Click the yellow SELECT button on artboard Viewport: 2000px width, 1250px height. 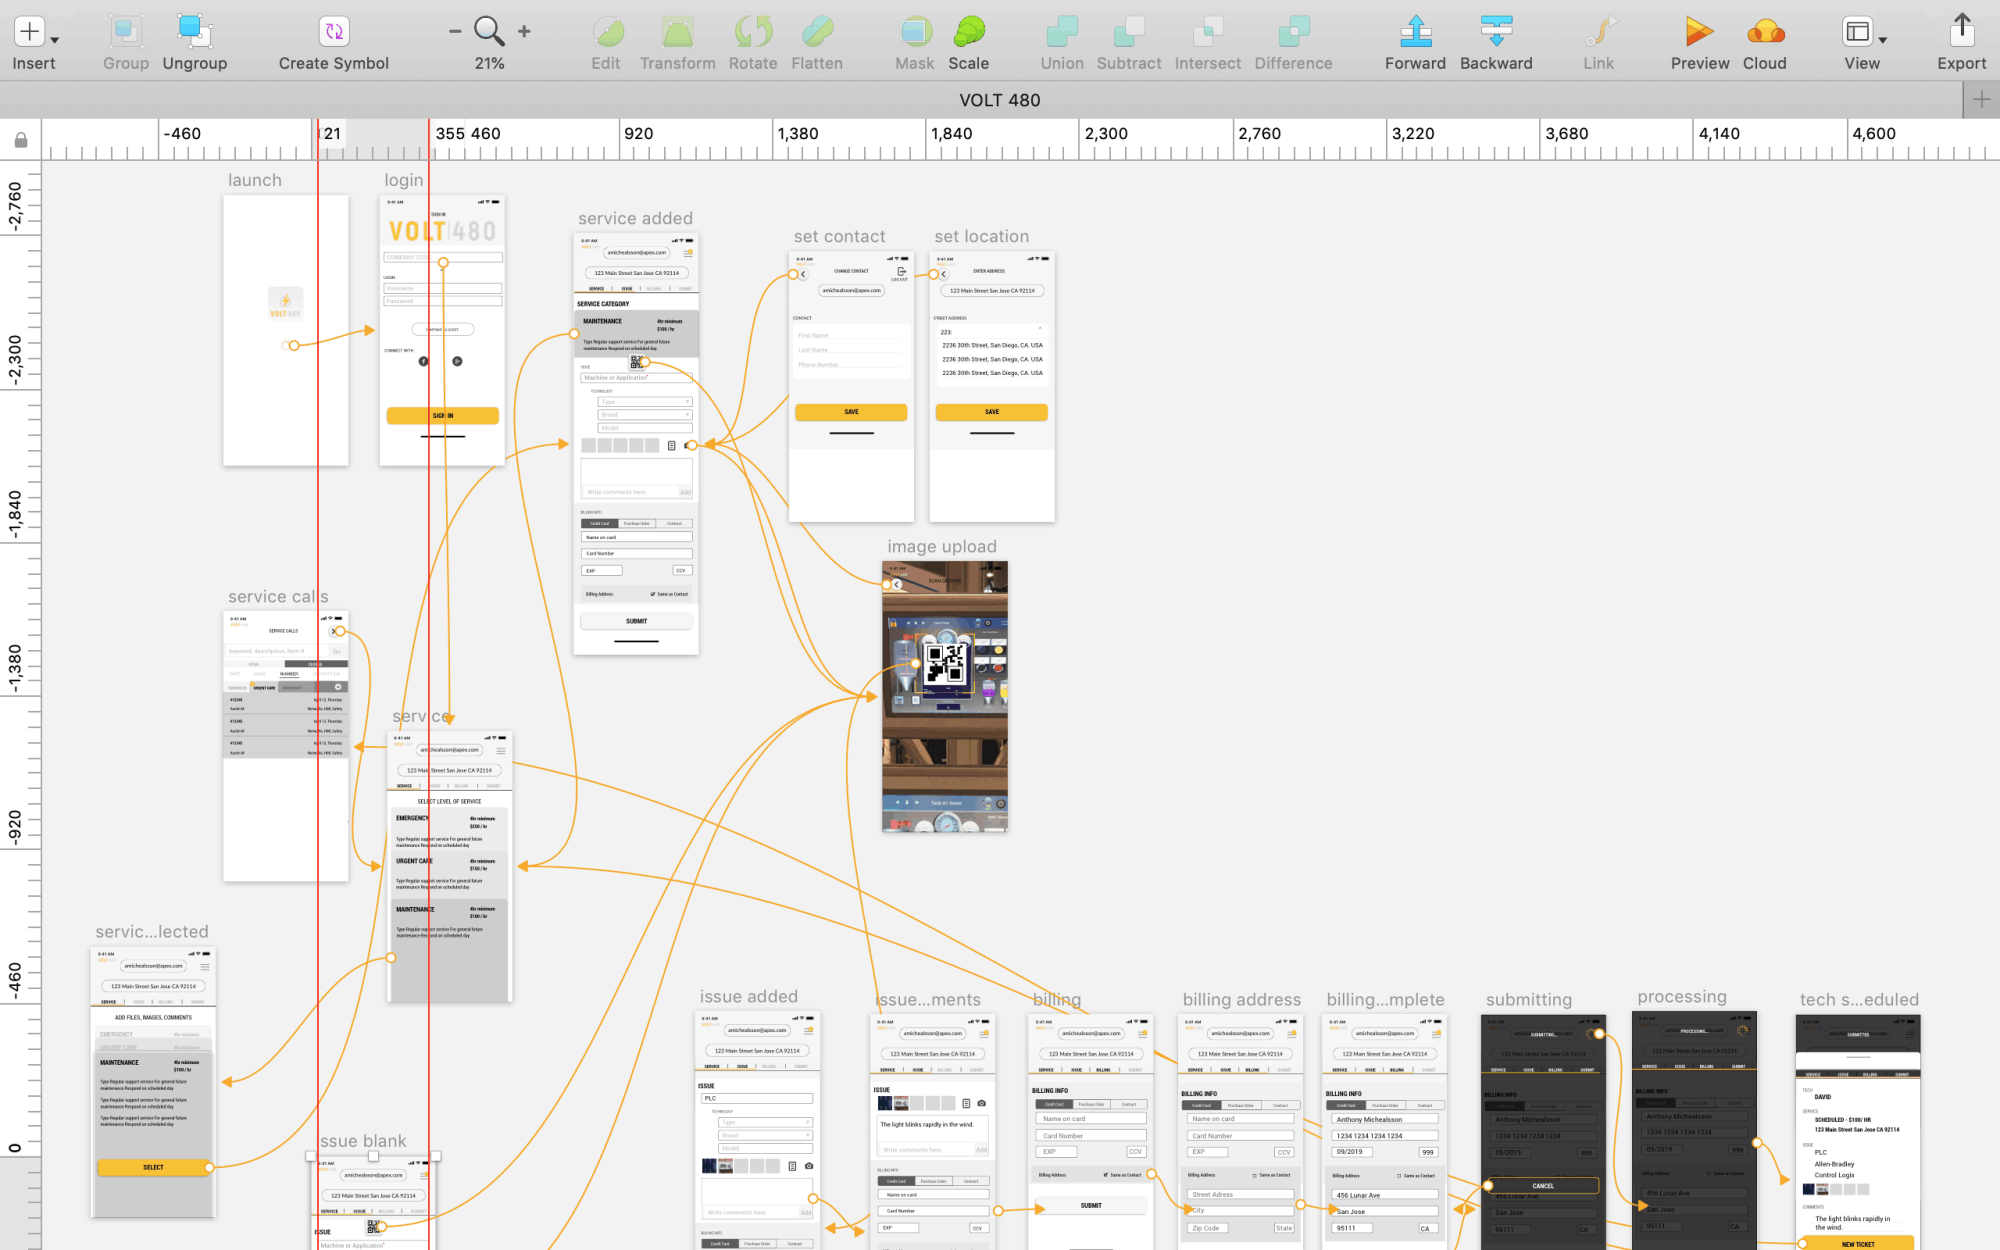click(x=153, y=1167)
